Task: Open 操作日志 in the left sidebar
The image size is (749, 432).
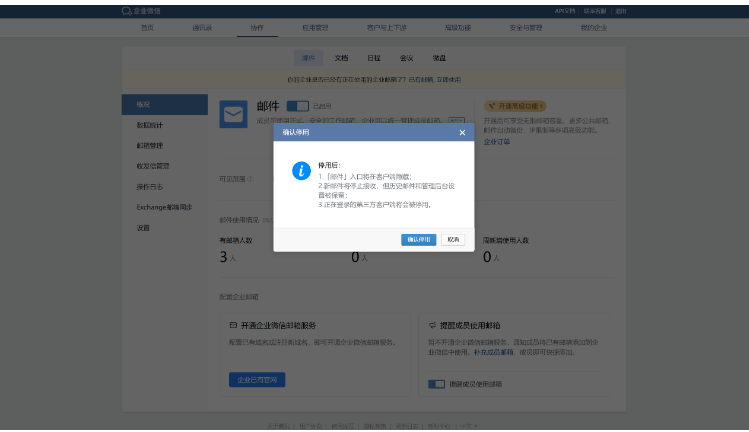Action: click(x=150, y=186)
